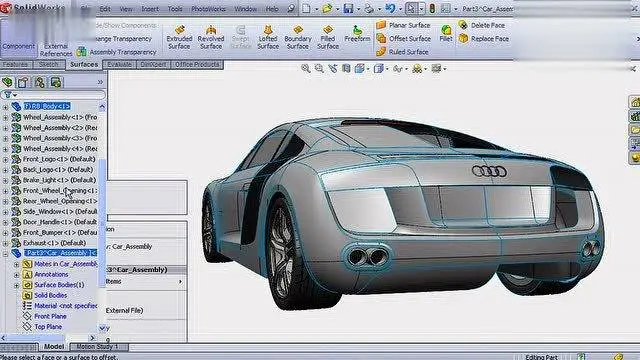The image size is (640, 360).
Task: Click the Swept Surface tool
Action: 241,38
